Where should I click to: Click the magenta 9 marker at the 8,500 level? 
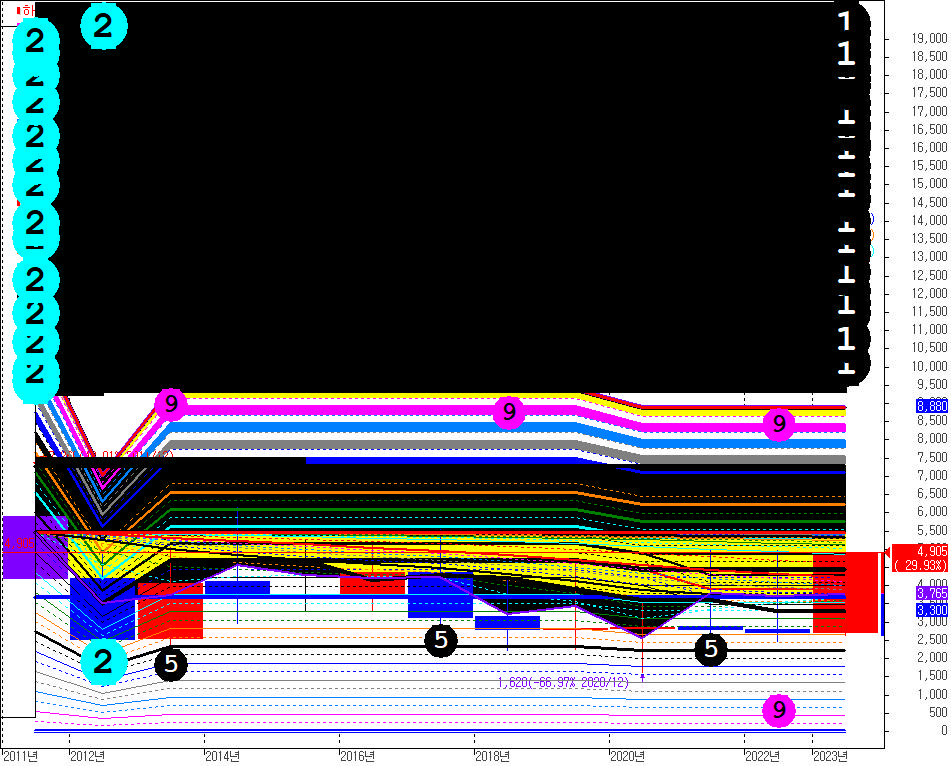(779, 424)
